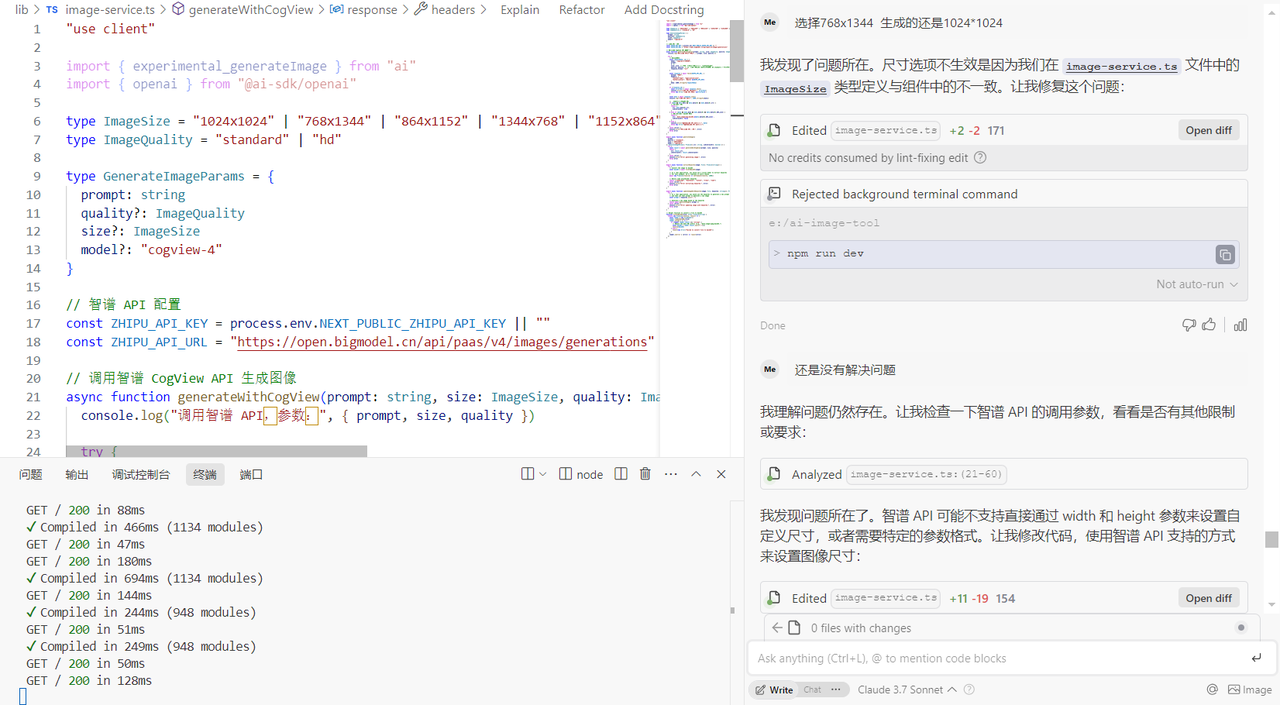Click help icon next to lint-fixing edit note

click(x=980, y=158)
